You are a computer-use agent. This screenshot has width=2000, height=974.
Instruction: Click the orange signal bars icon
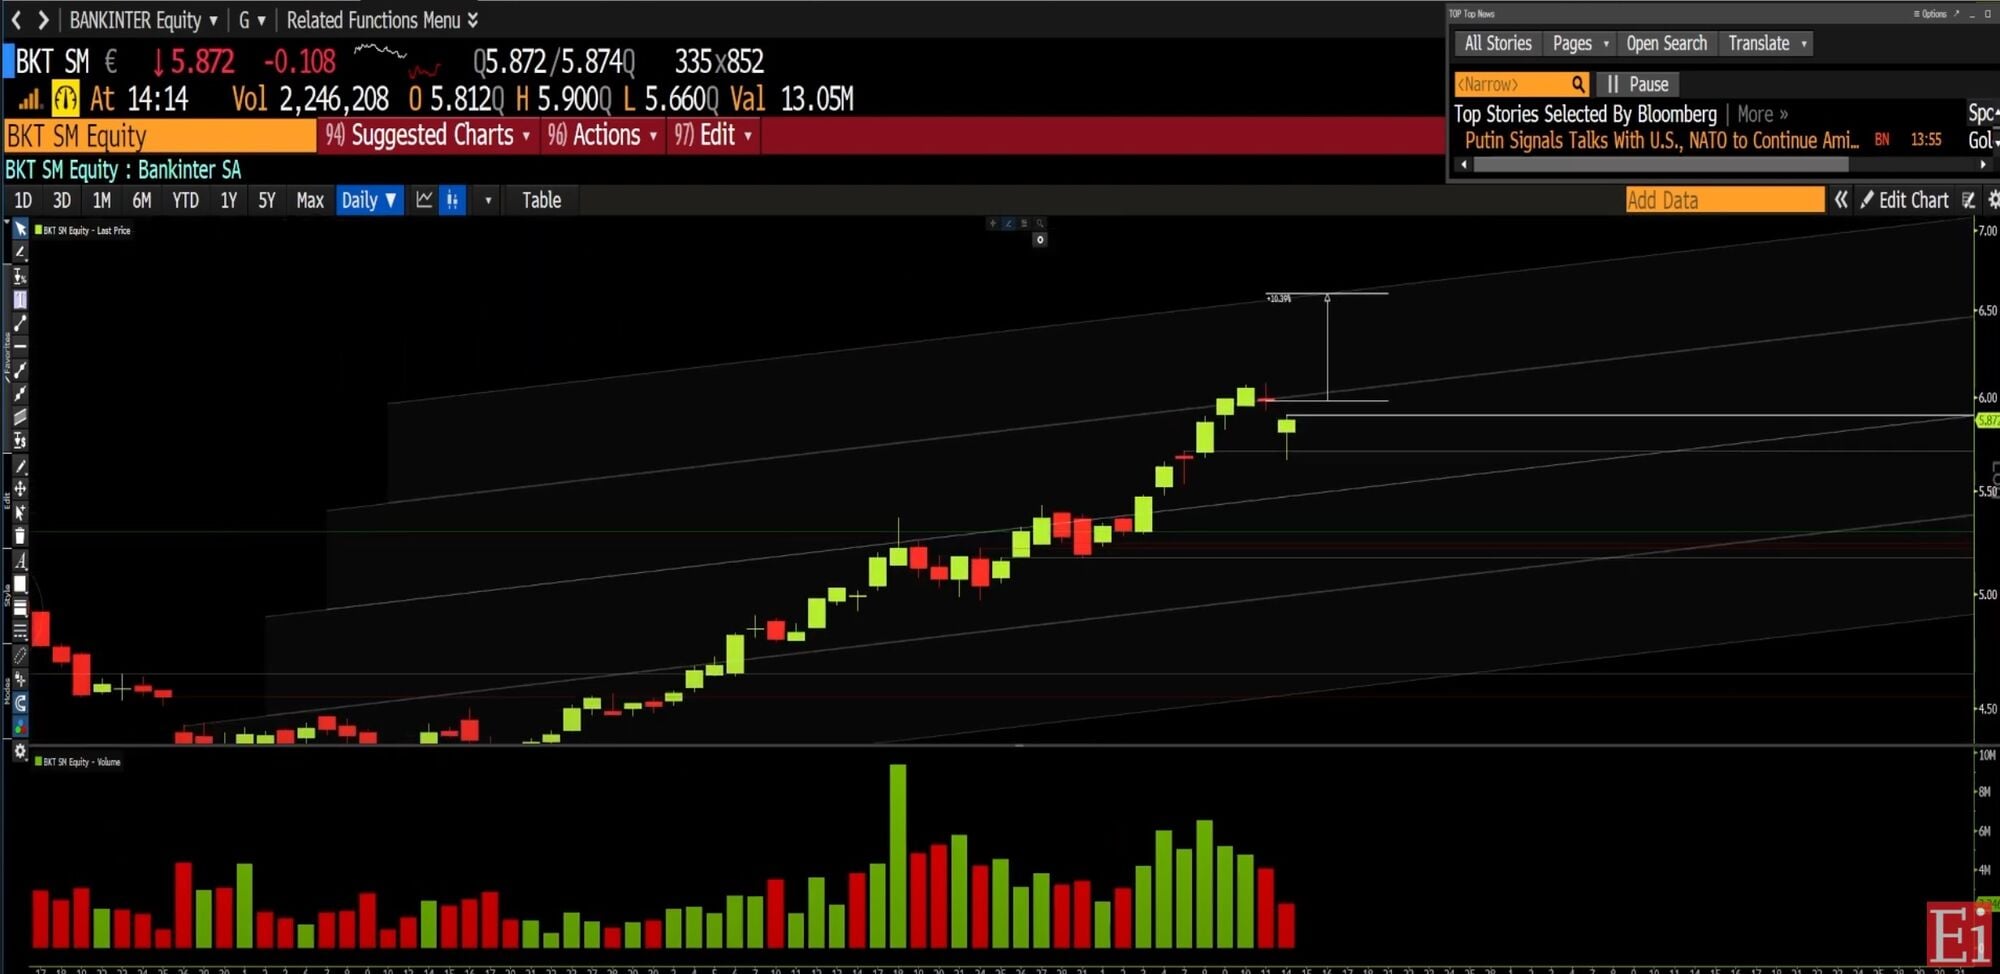pos(29,98)
